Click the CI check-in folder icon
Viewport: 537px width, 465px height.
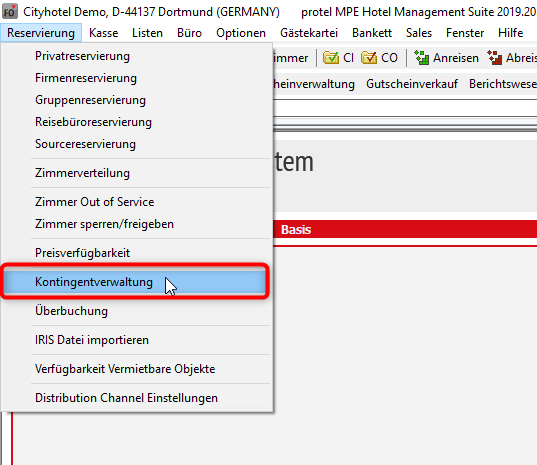[330, 58]
